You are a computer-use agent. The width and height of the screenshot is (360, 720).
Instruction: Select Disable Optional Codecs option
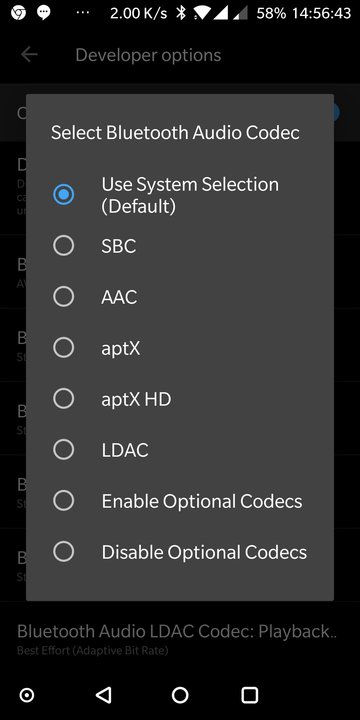[x=180, y=552]
